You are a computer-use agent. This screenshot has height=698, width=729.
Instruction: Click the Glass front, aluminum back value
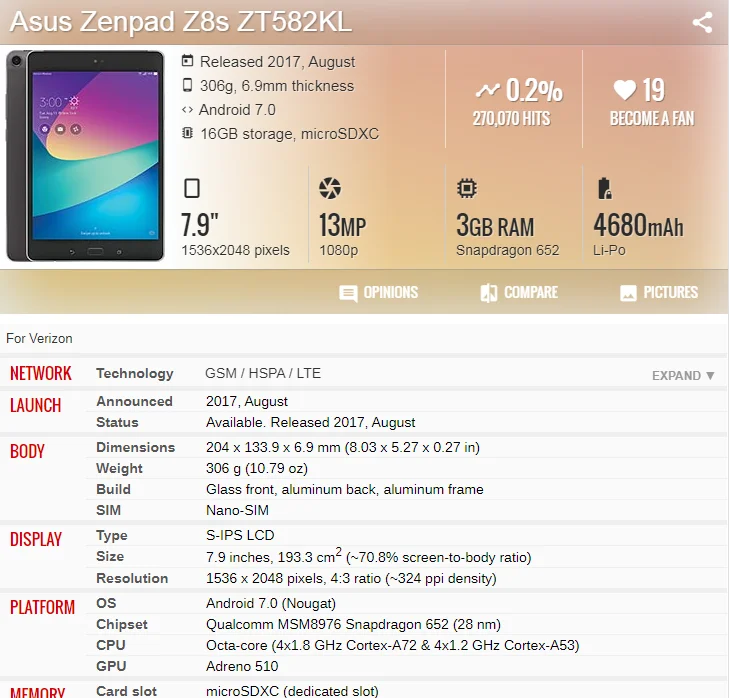point(345,489)
